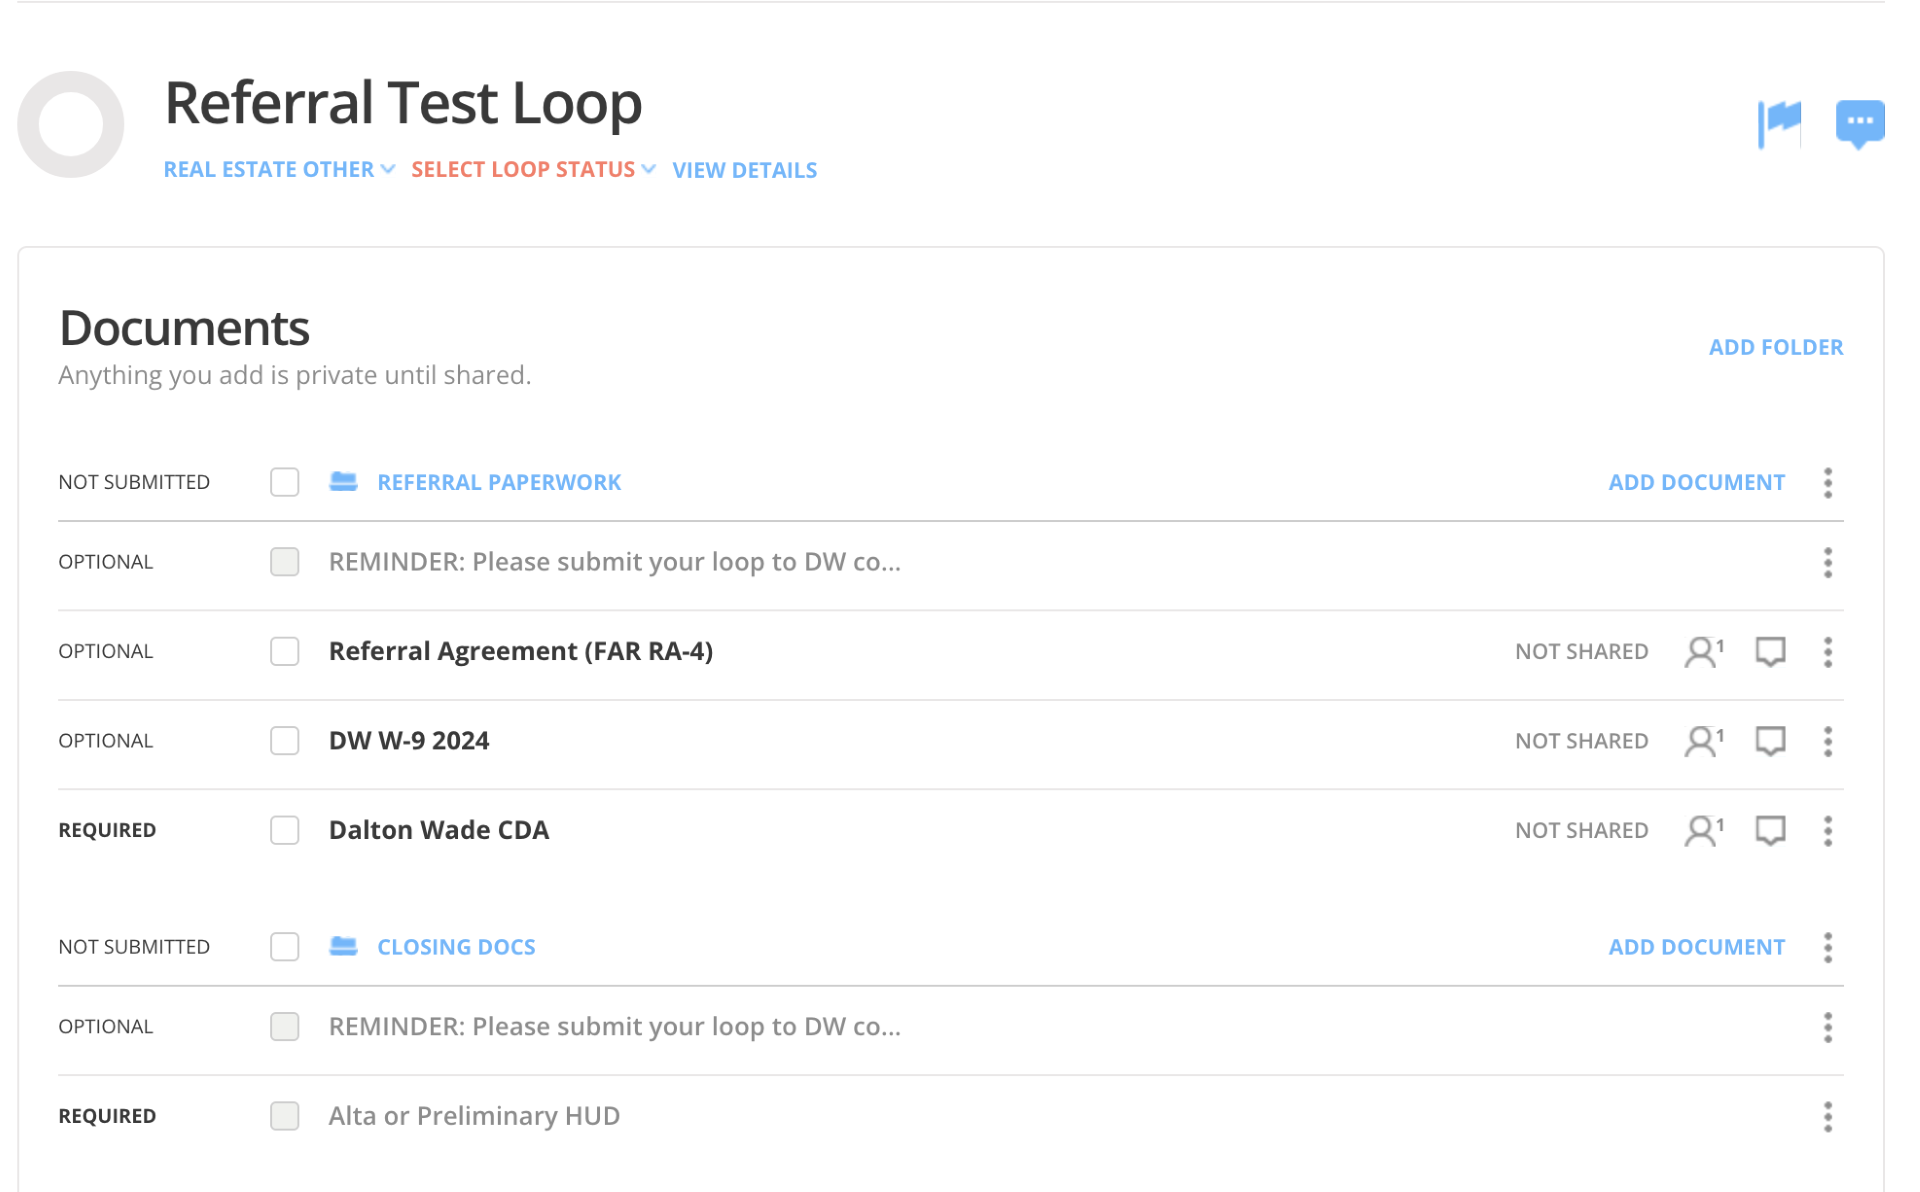The image size is (1920, 1192).
Task: Open the Select Loop Status dropdown
Action: click(533, 170)
